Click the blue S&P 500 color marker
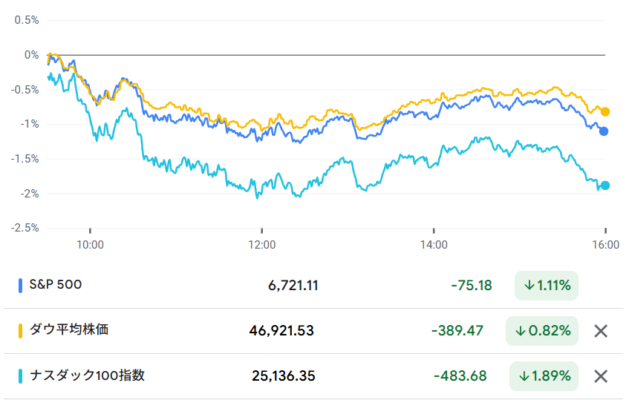This screenshot has height=400, width=629. click(21, 285)
